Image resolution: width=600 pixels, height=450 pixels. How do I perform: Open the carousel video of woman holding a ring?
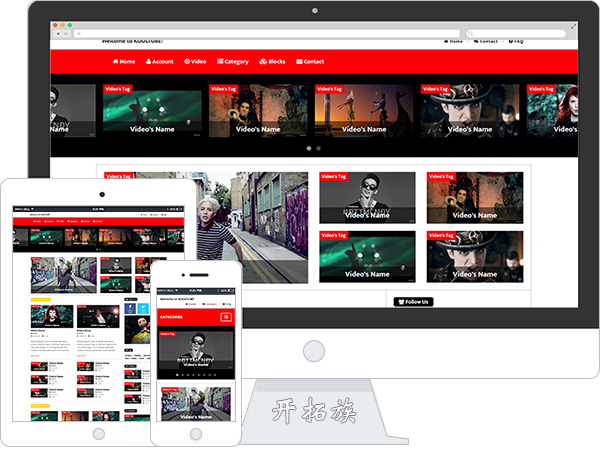tap(258, 111)
